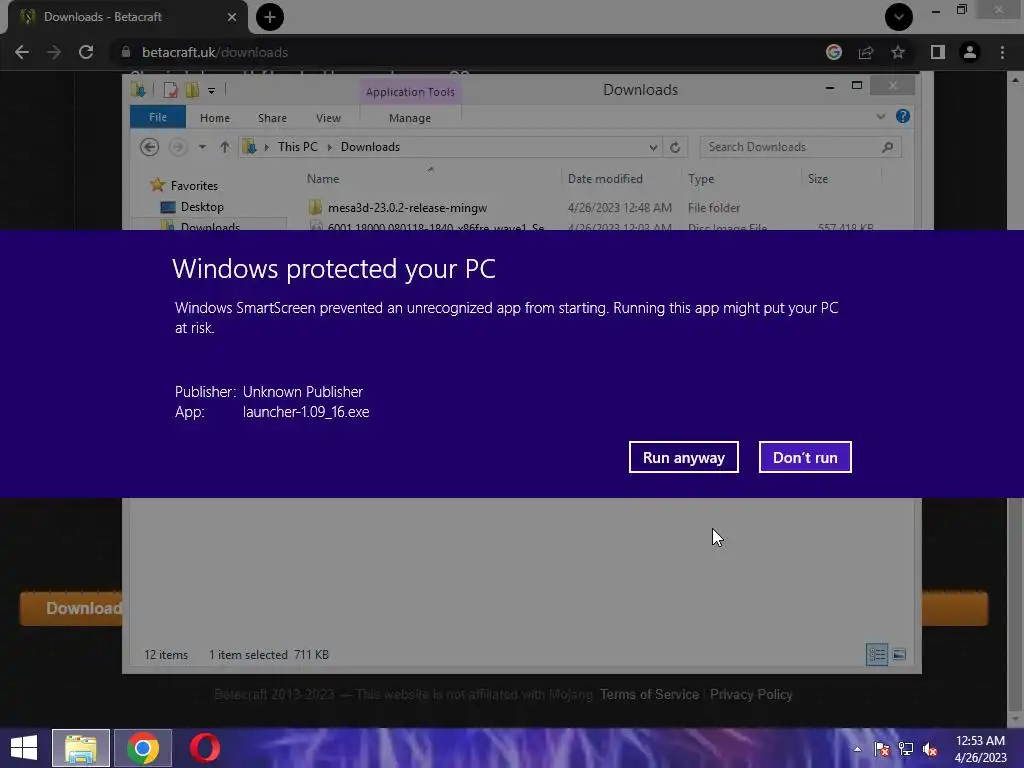Open Chrome from the taskbar
The width and height of the screenshot is (1024, 768).
coord(143,748)
